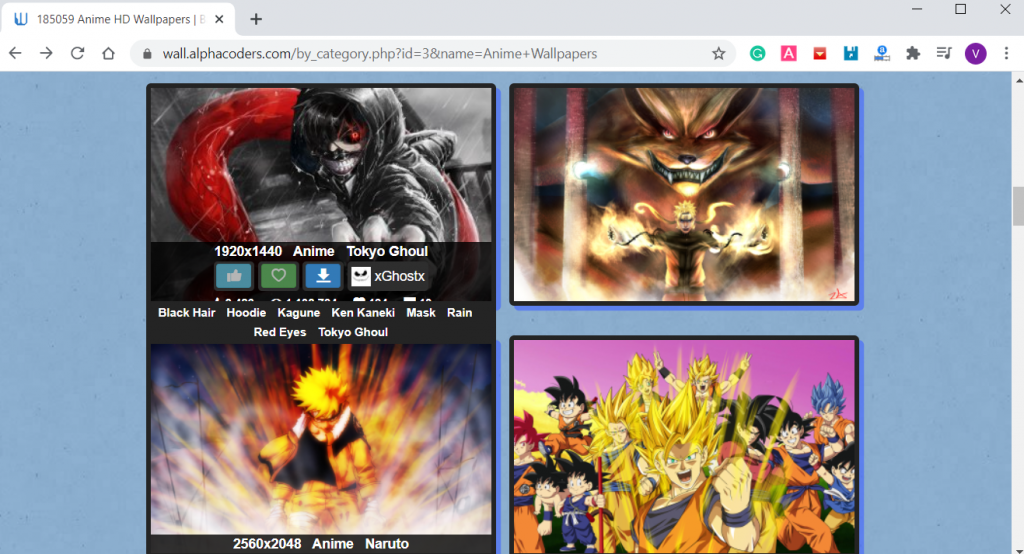Click the thumbs-up like button

[234, 276]
